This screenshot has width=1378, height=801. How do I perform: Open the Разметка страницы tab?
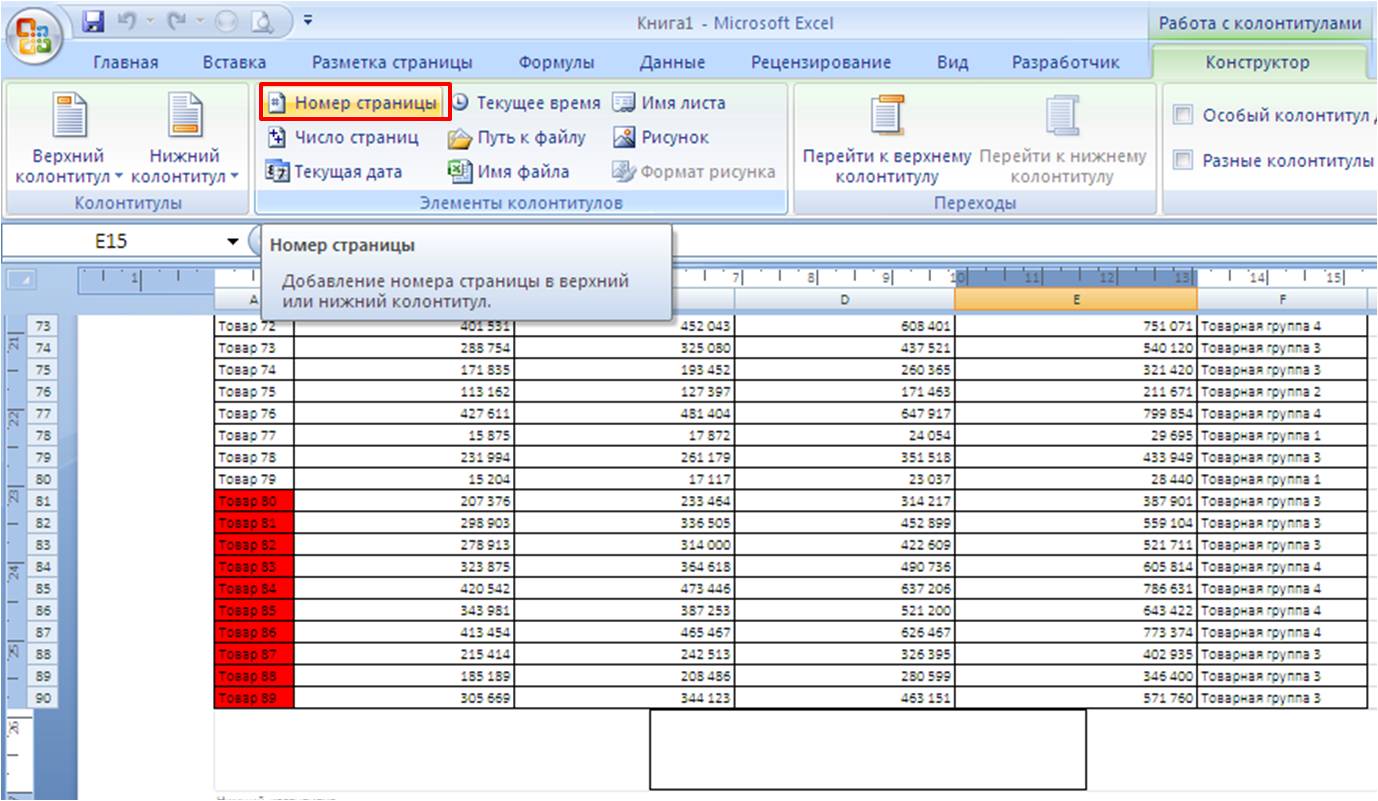392,62
